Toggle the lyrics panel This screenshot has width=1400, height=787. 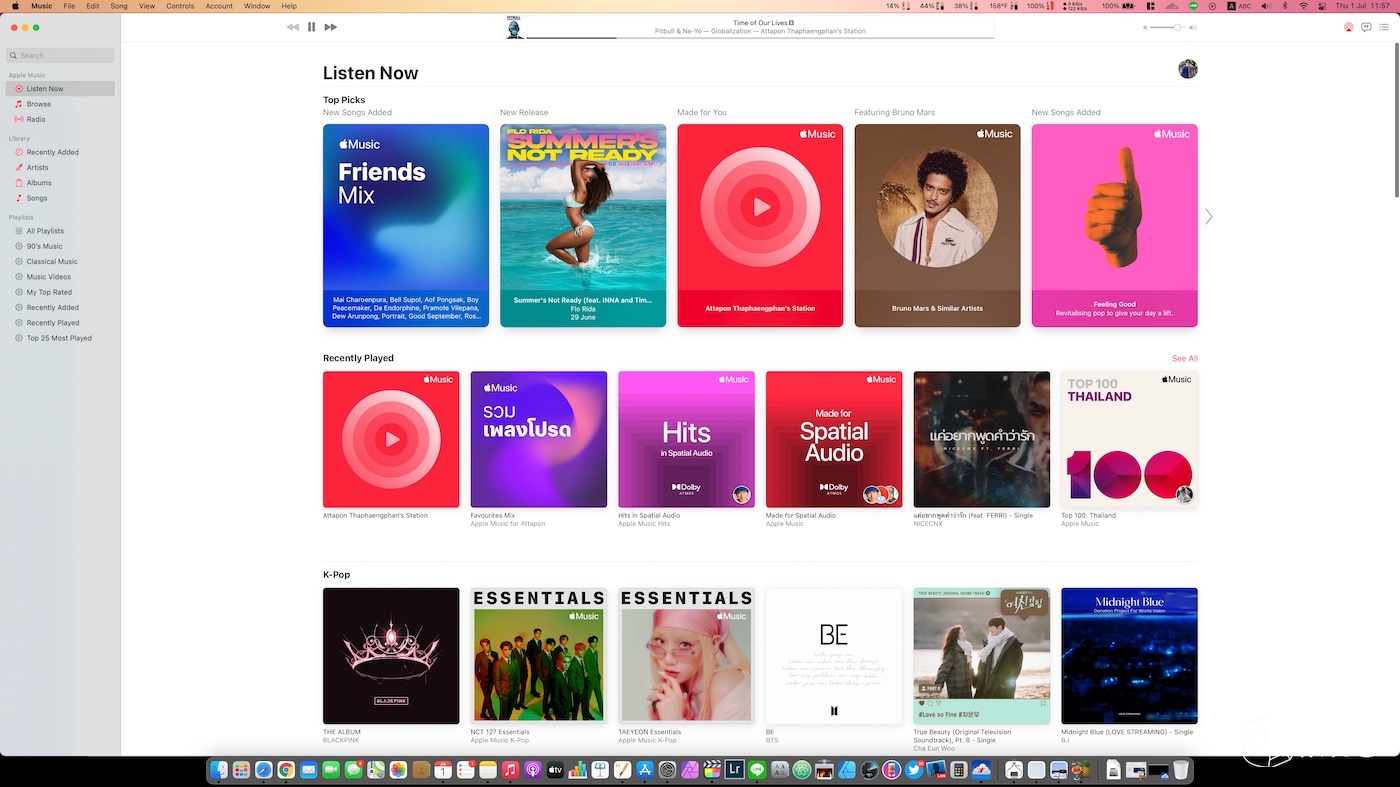click(x=1366, y=27)
